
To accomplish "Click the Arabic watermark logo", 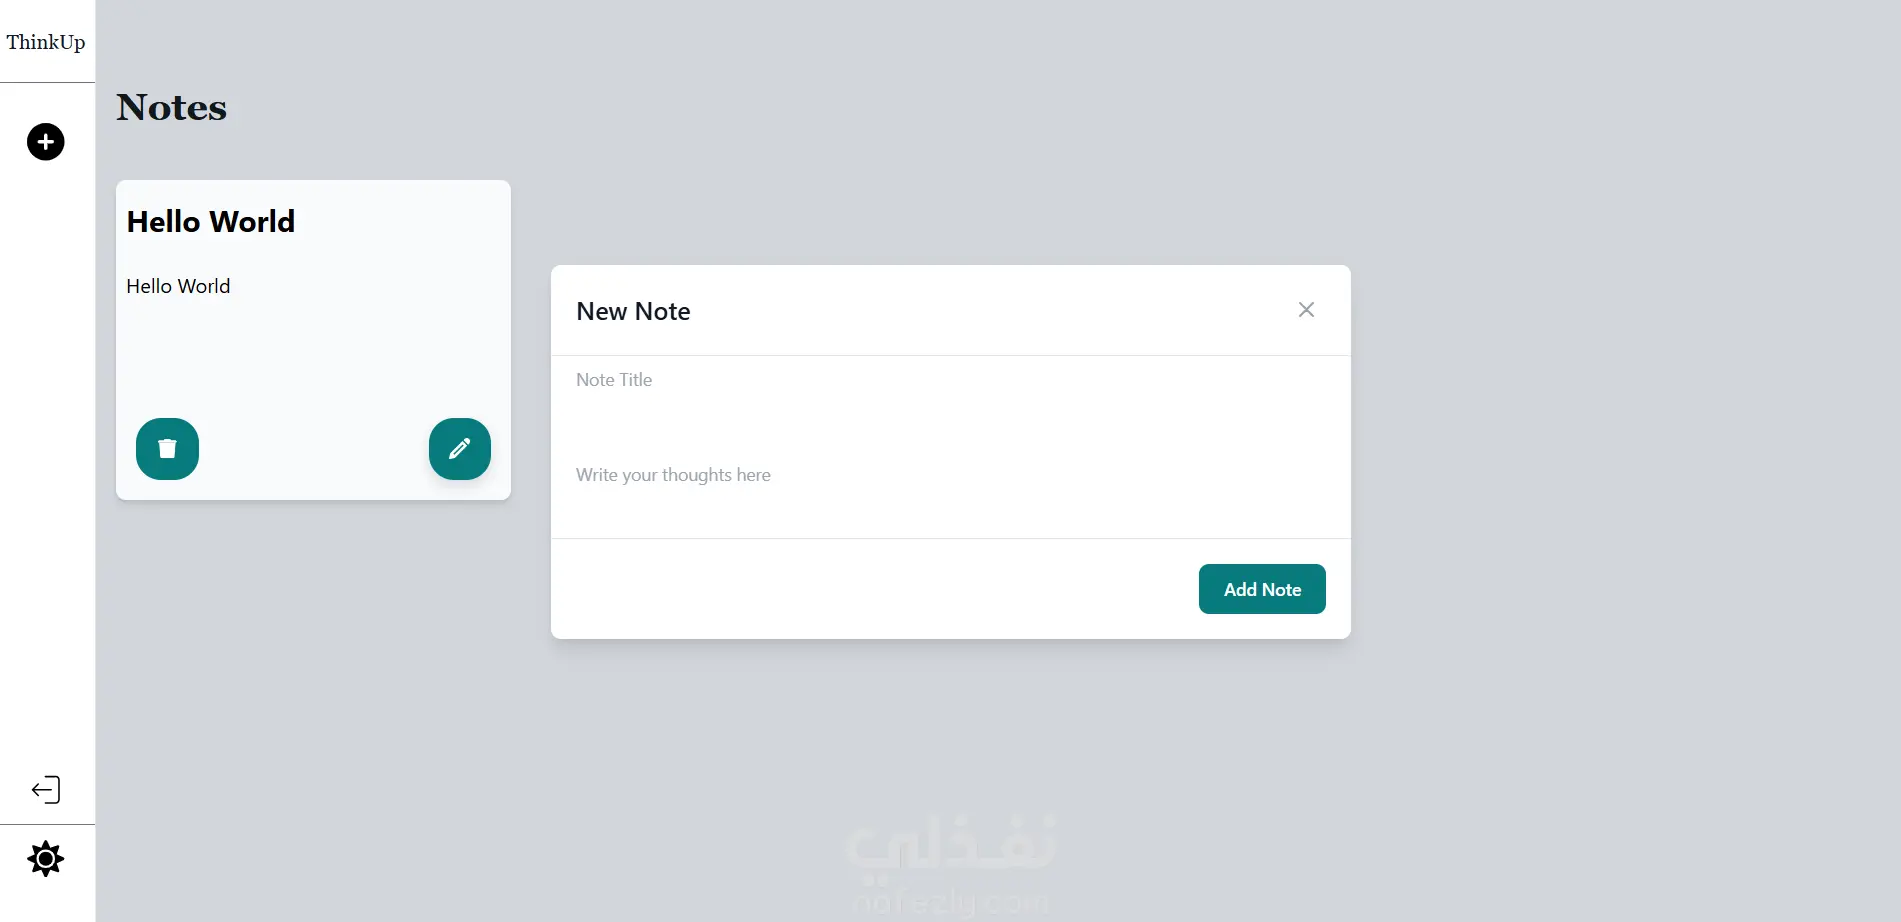I will click(x=950, y=842).
